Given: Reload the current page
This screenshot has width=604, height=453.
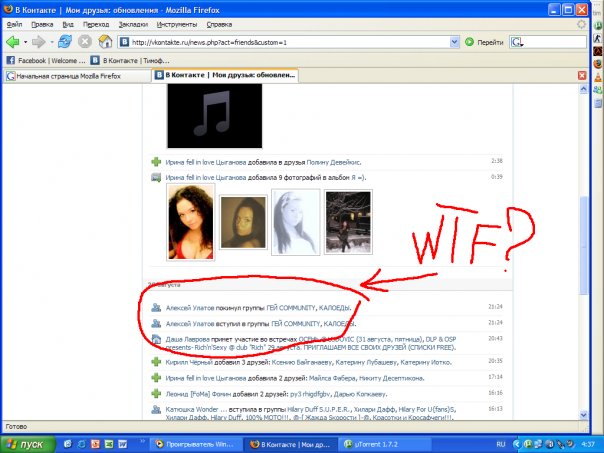Looking at the screenshot, I should click(64, 42).
